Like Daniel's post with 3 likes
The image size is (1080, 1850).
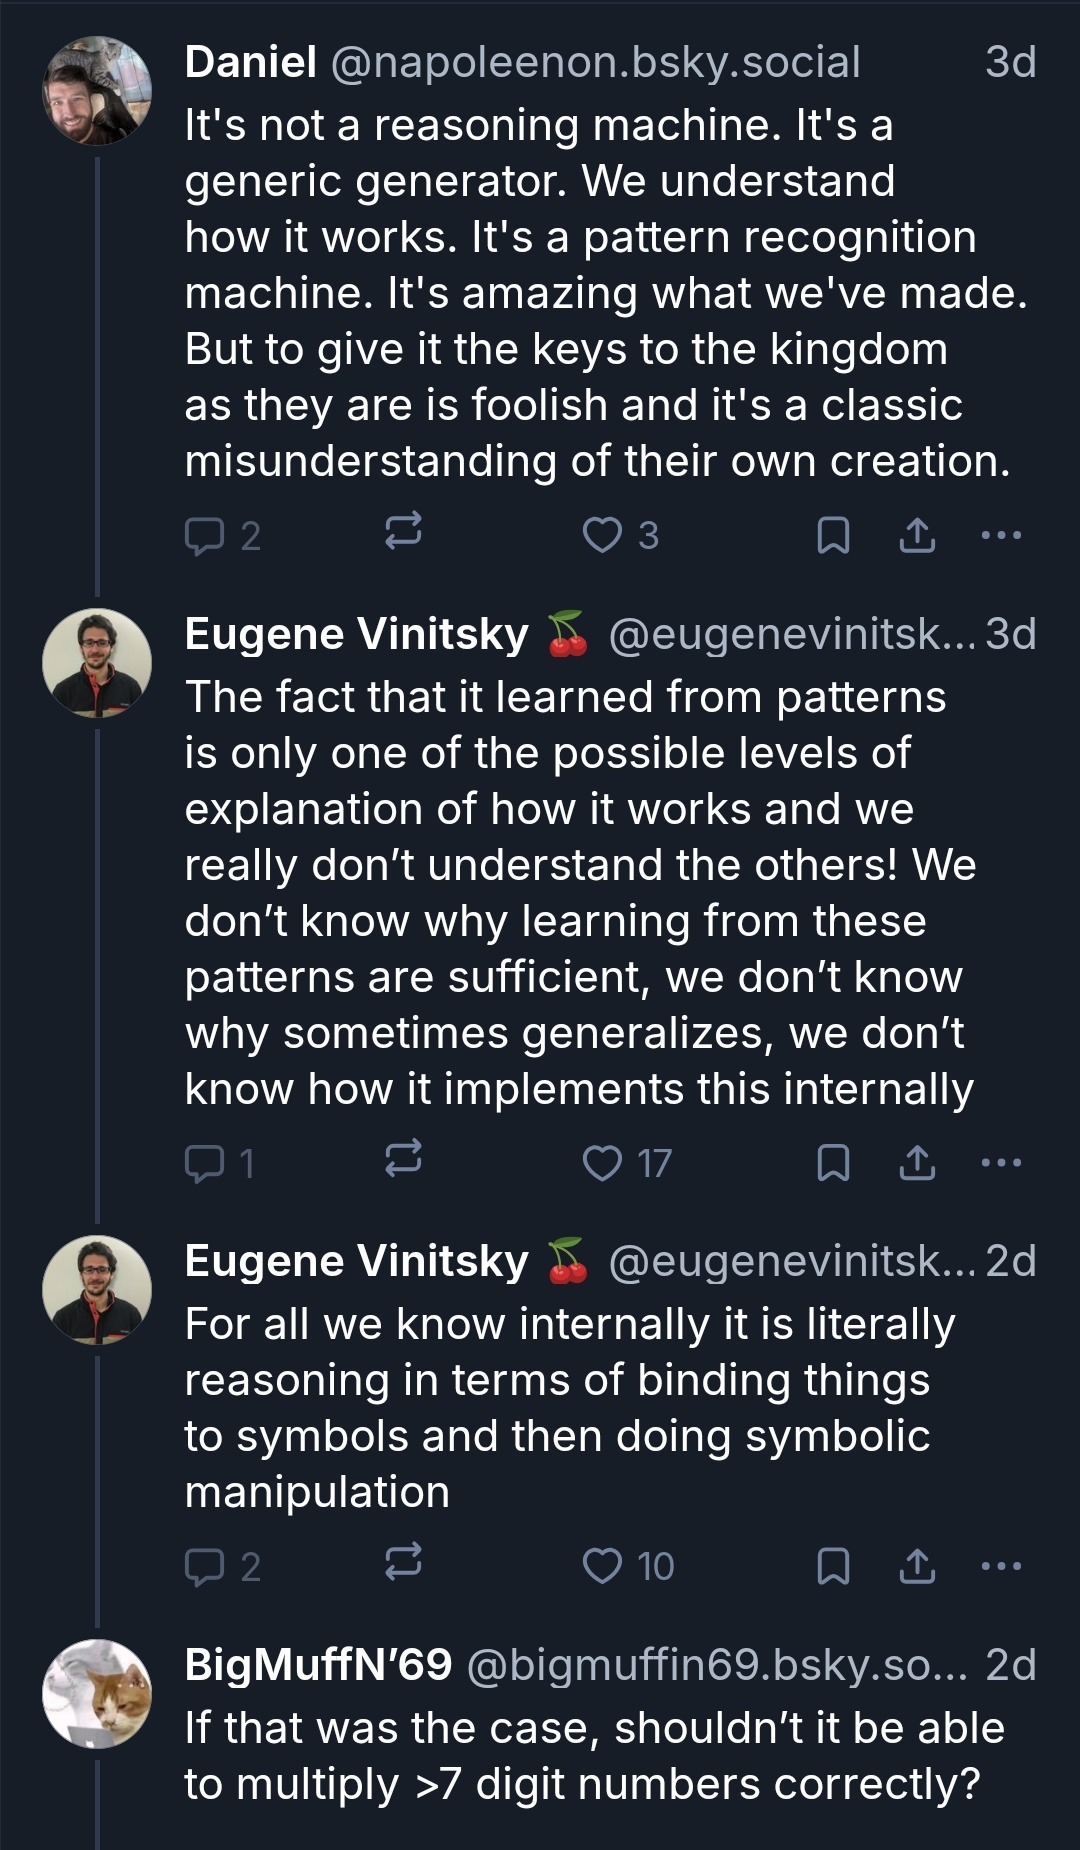click(603, 536)
